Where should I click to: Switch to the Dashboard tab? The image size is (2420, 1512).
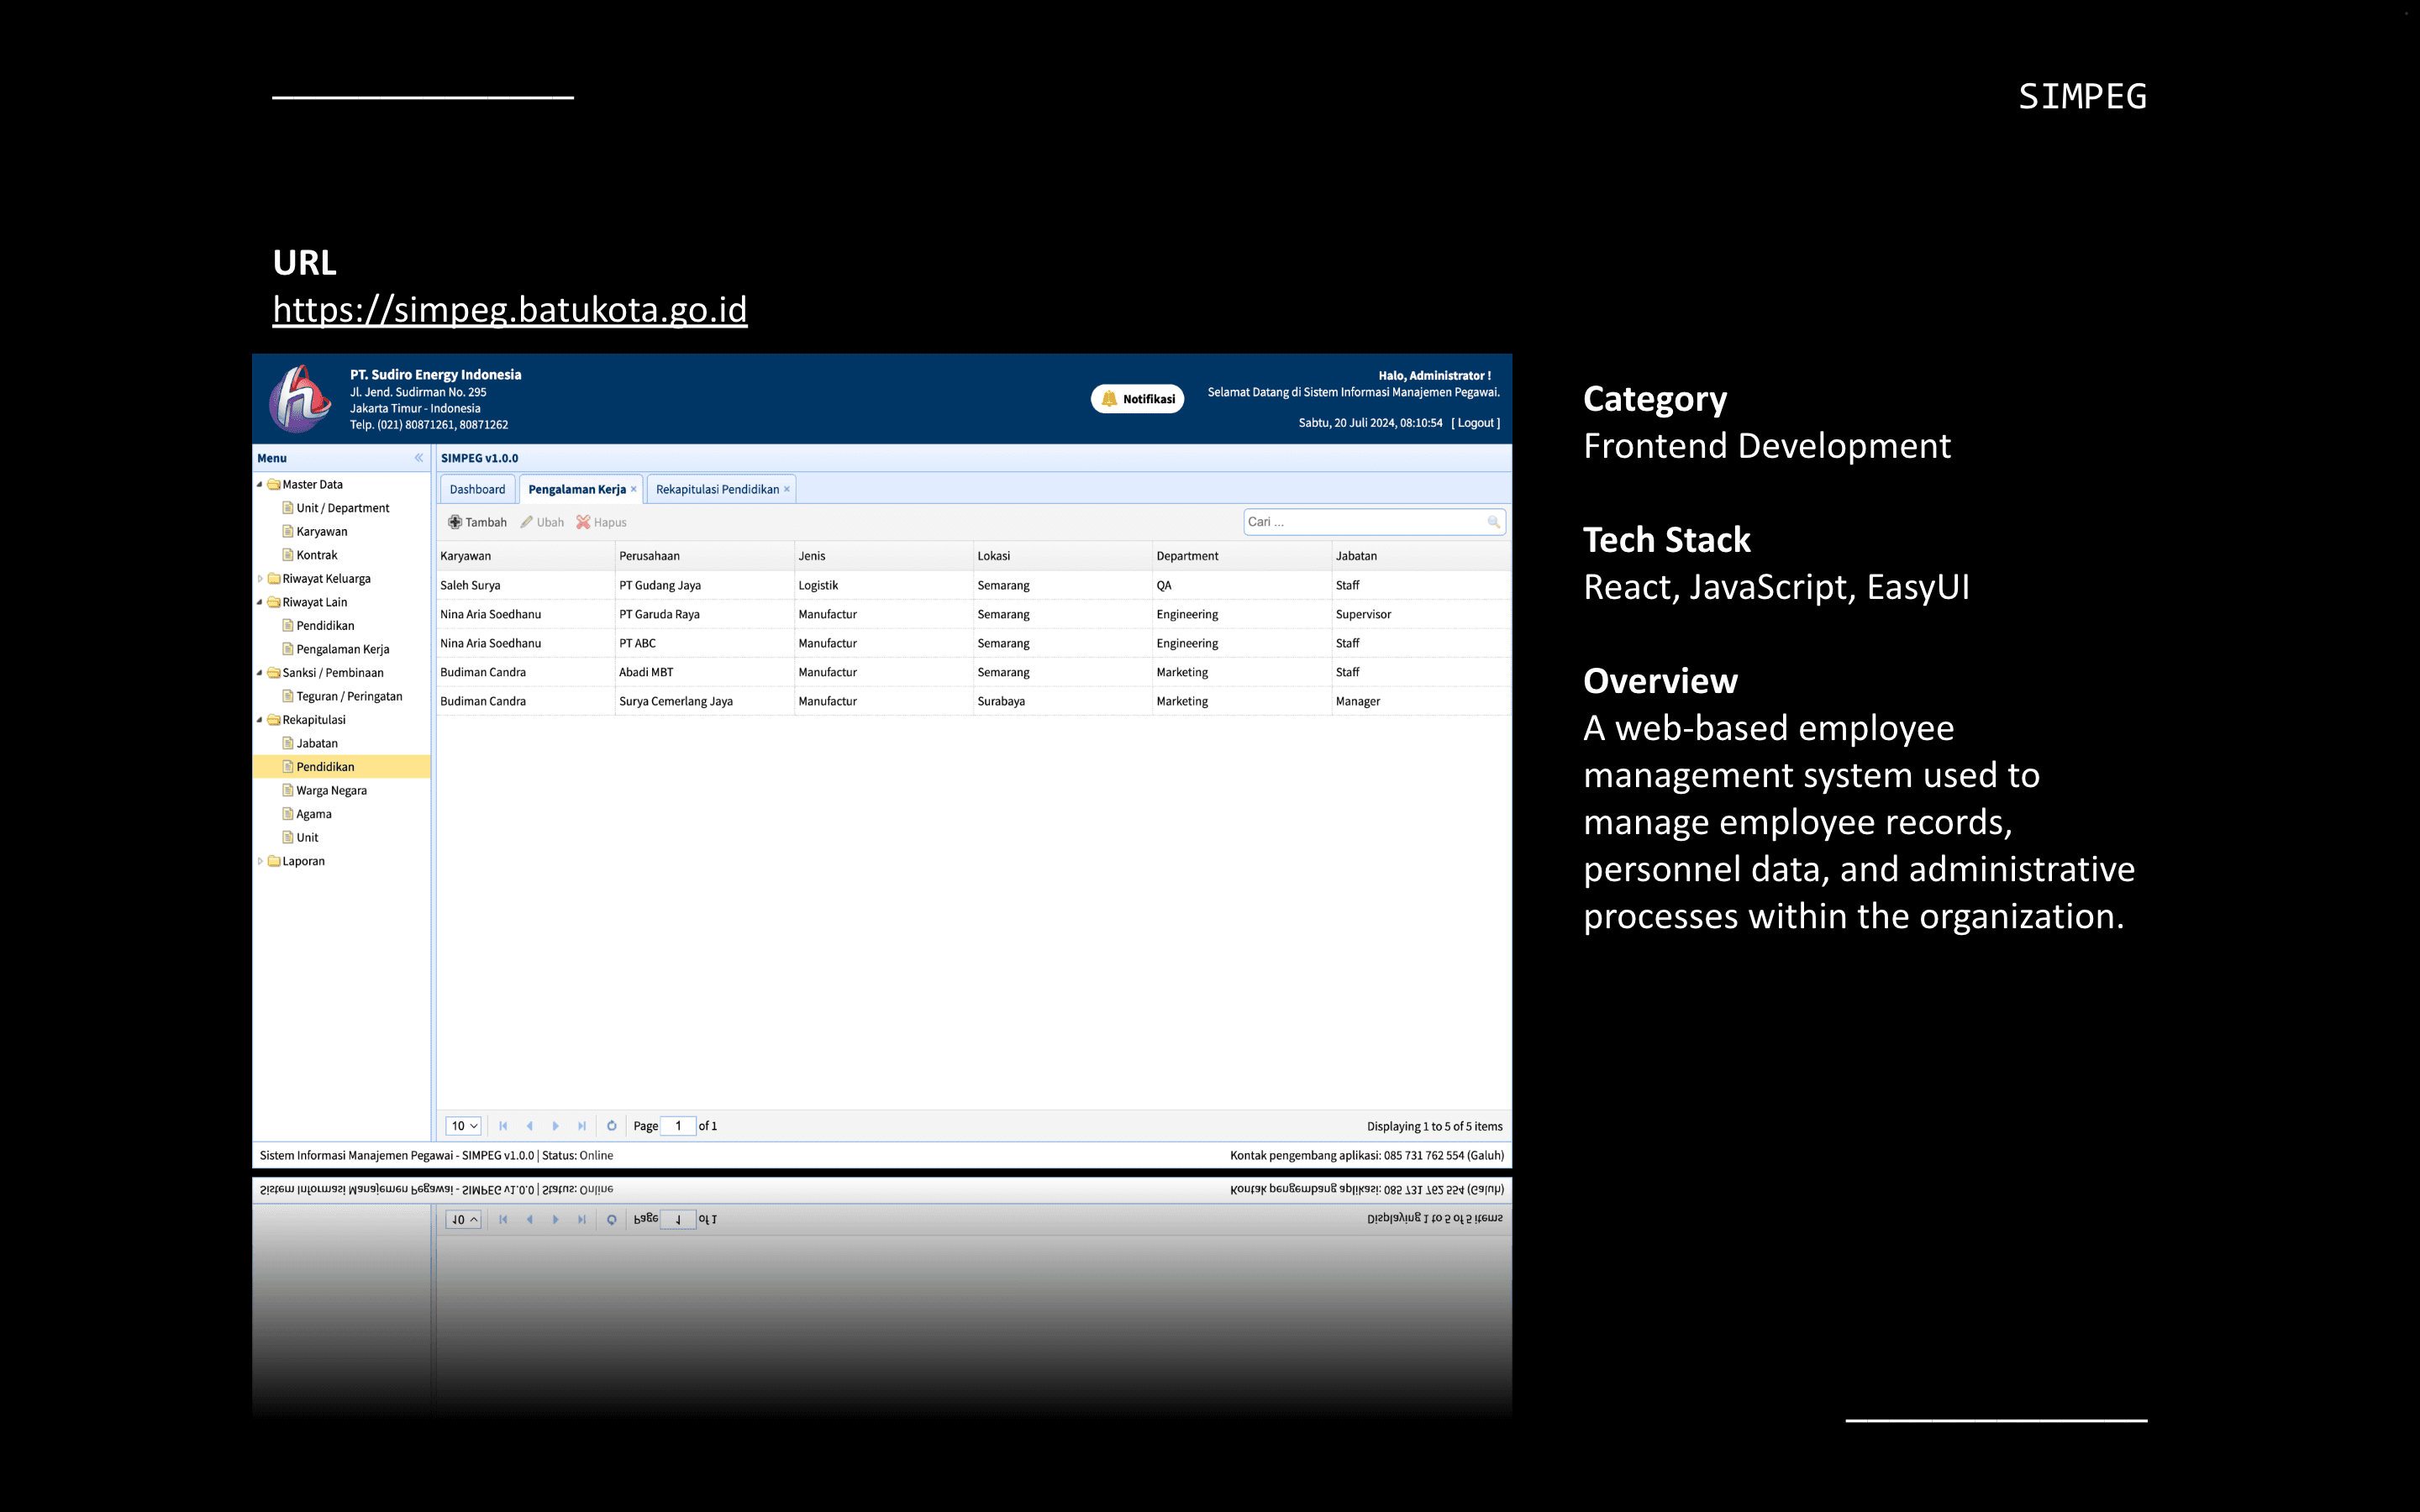[x=477, y=489]
